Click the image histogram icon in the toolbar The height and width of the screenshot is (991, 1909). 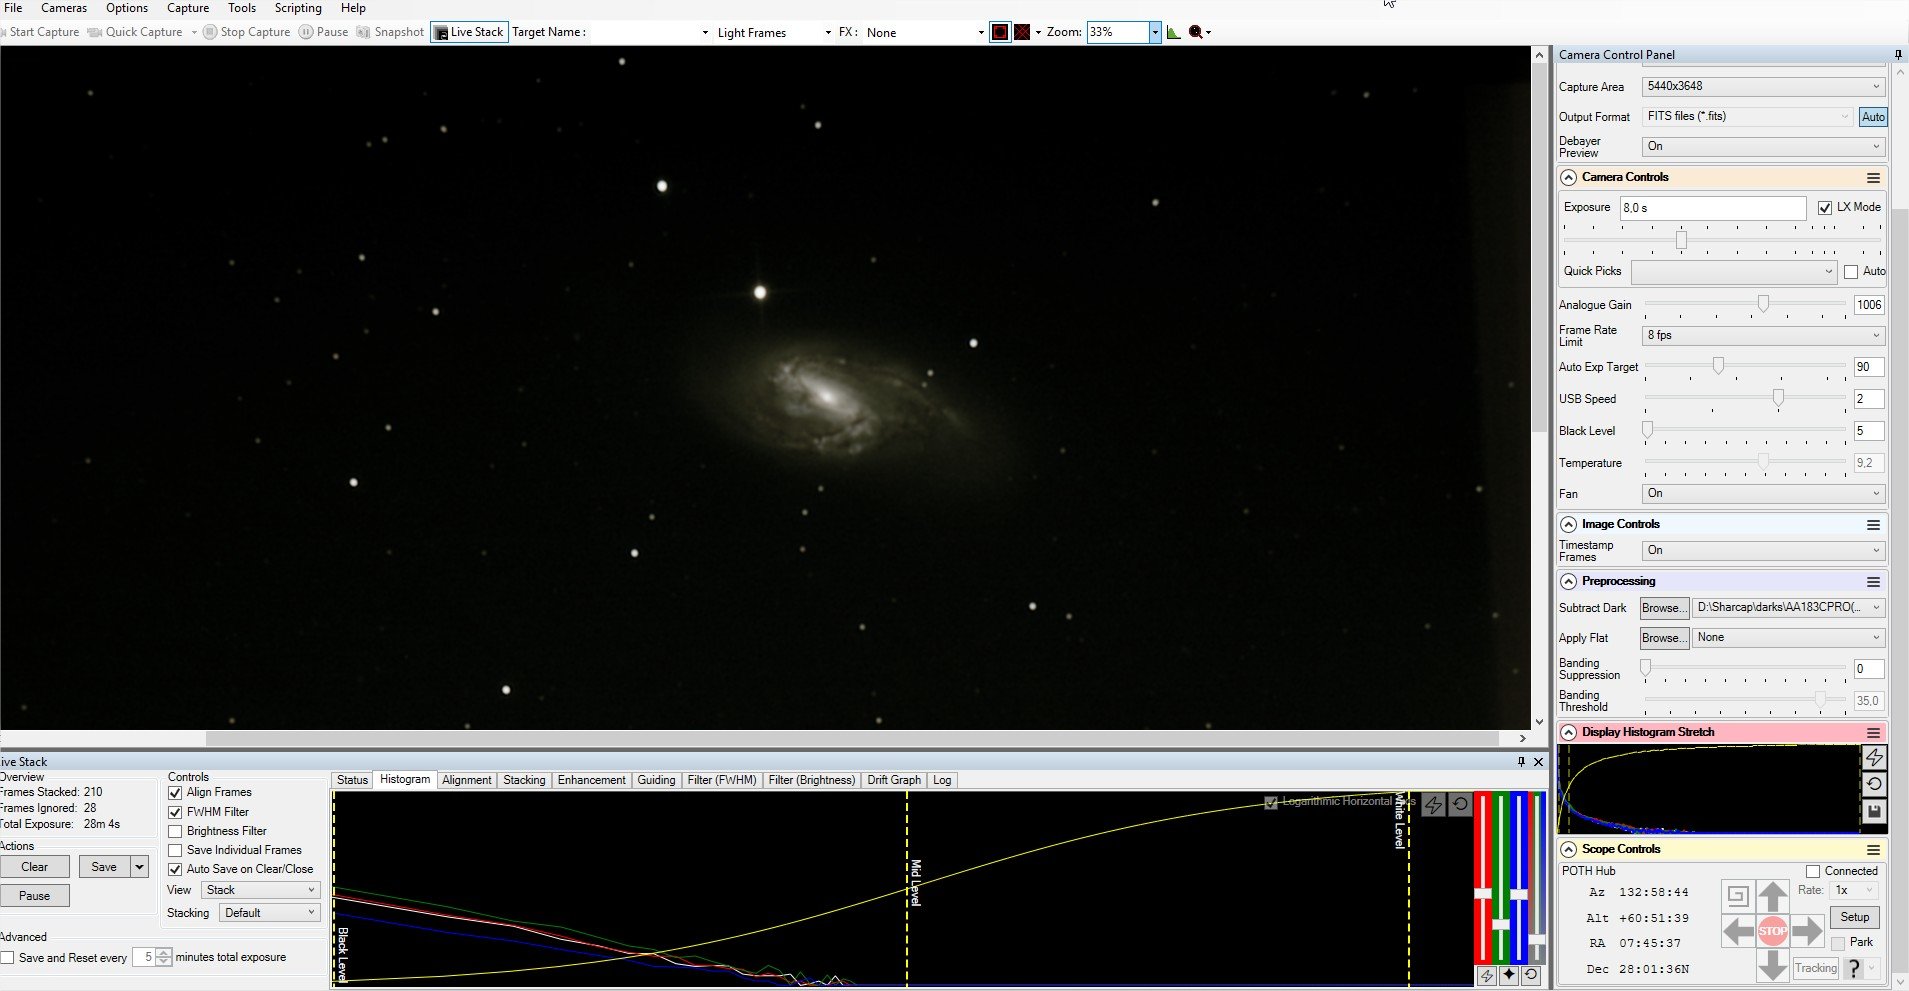(1173, 32)
